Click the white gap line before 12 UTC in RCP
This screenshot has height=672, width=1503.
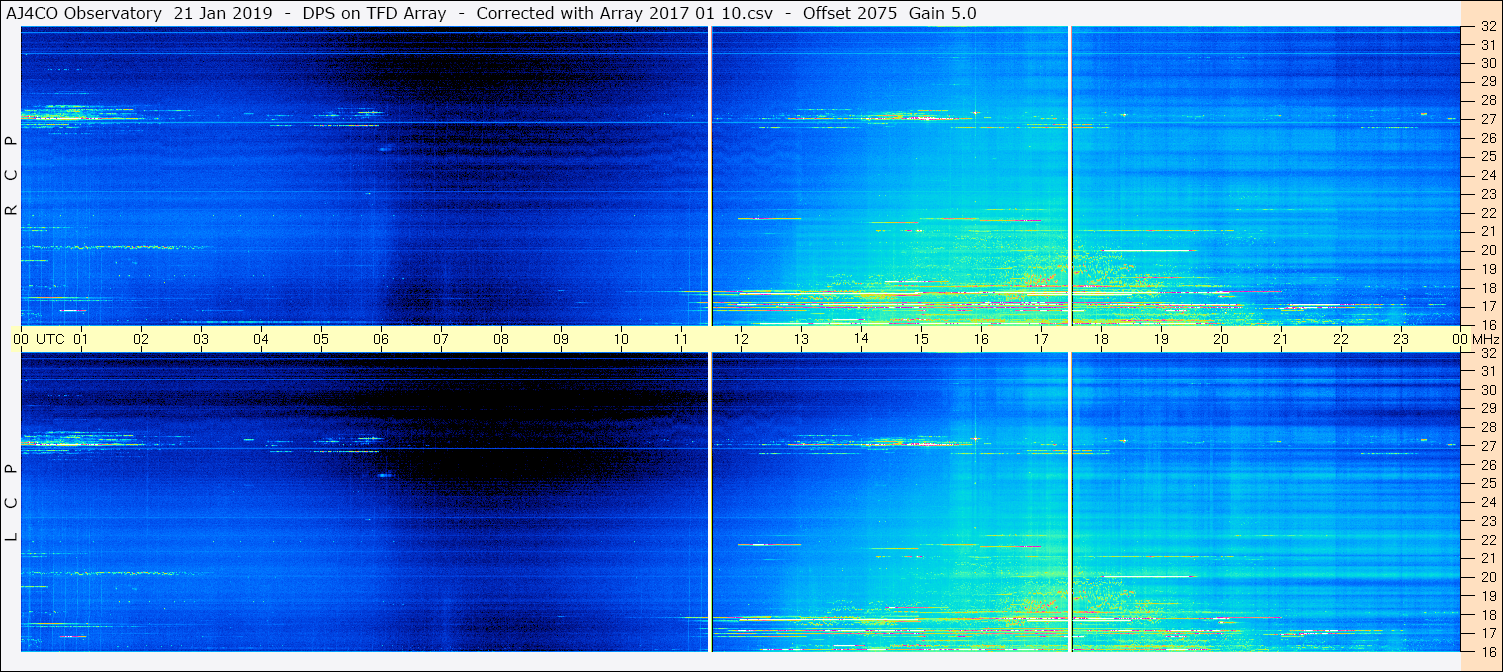click(x=709, y=176)
